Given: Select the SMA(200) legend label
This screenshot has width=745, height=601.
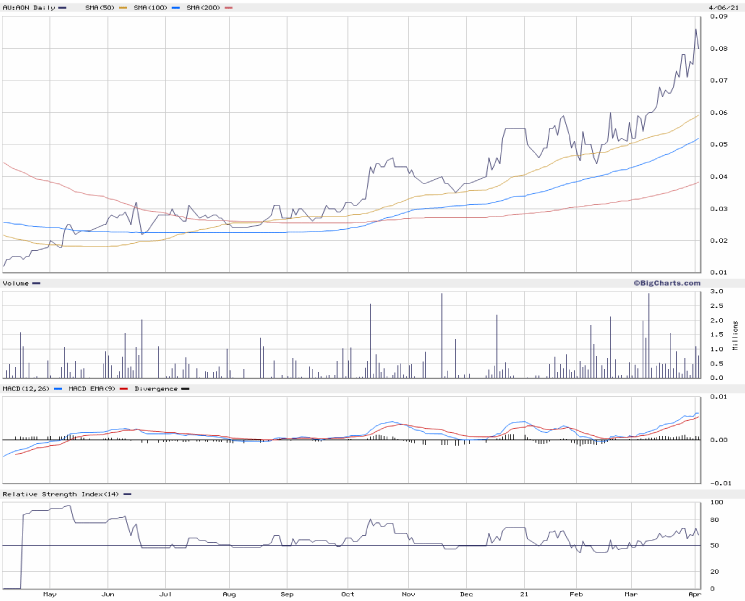Looking at the screenshot, I should tap(203, 7).
